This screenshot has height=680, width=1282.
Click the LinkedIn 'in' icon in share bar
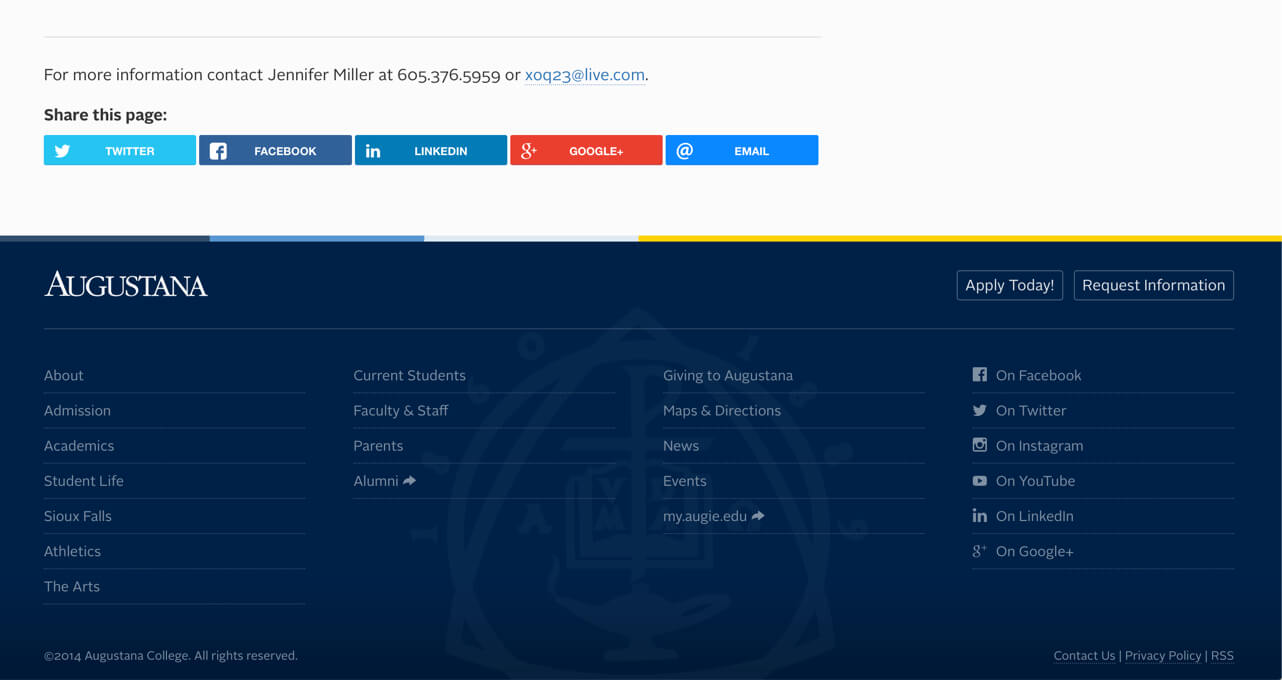(373, 151)
